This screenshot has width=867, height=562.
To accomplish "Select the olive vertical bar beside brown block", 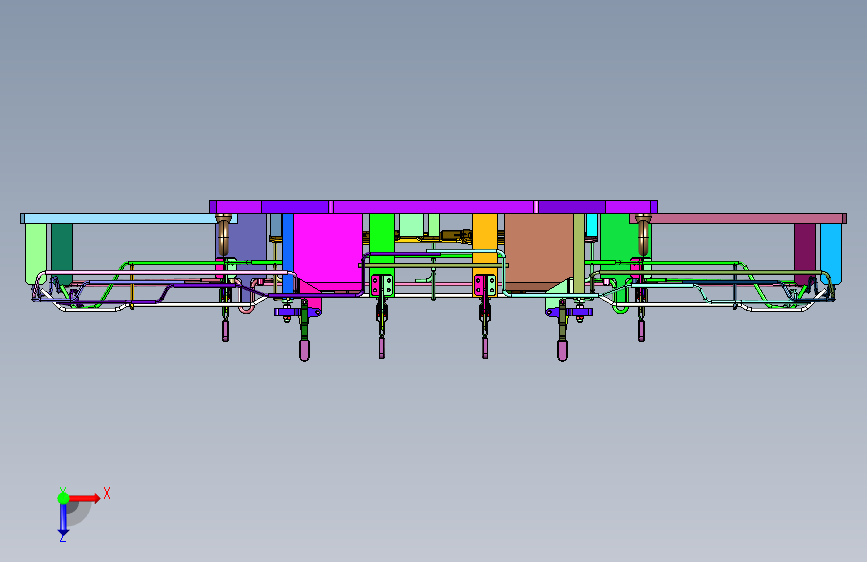I will [x=579, y=252].
